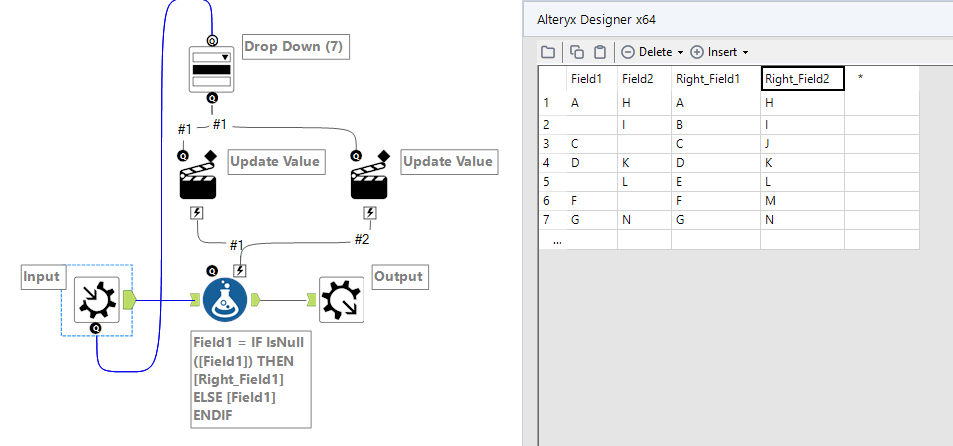Click the paste clipboard icon
The width and height of the screenshot is (953, 446).
tap(600, 52)
